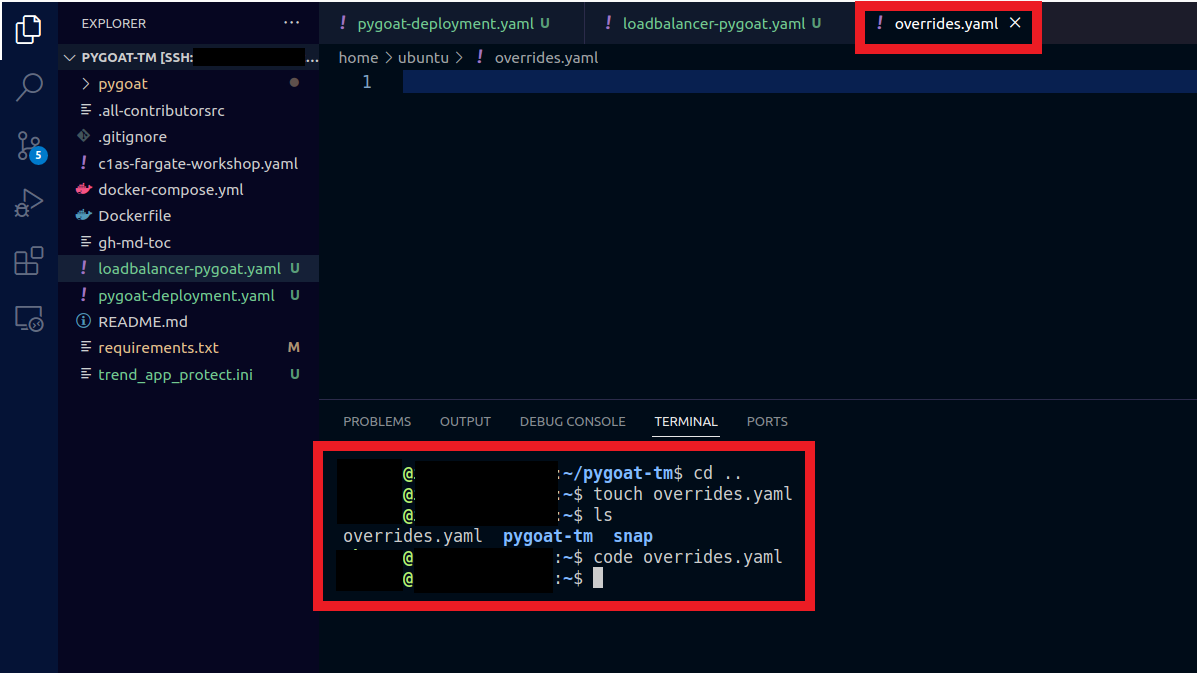Click file icon beside gh-md-toc
This screenshot has height=673, width=1197.
click(x=86, y=242)
